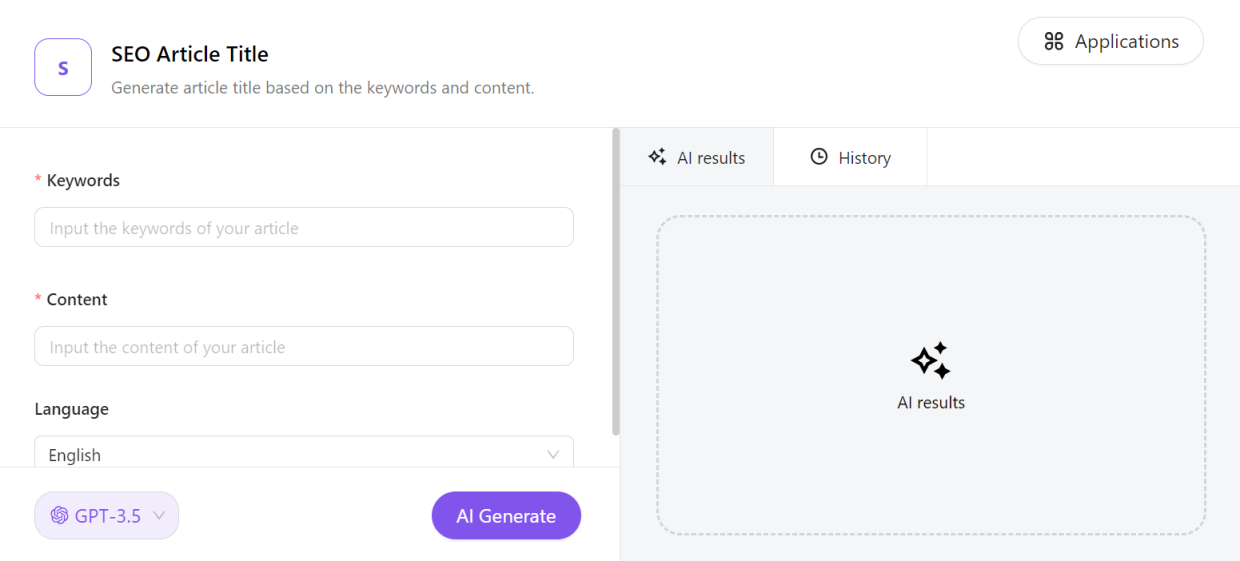Expand the Language dropdown chevron
The image size is (1240, 561).
click(x=553, y=455)
